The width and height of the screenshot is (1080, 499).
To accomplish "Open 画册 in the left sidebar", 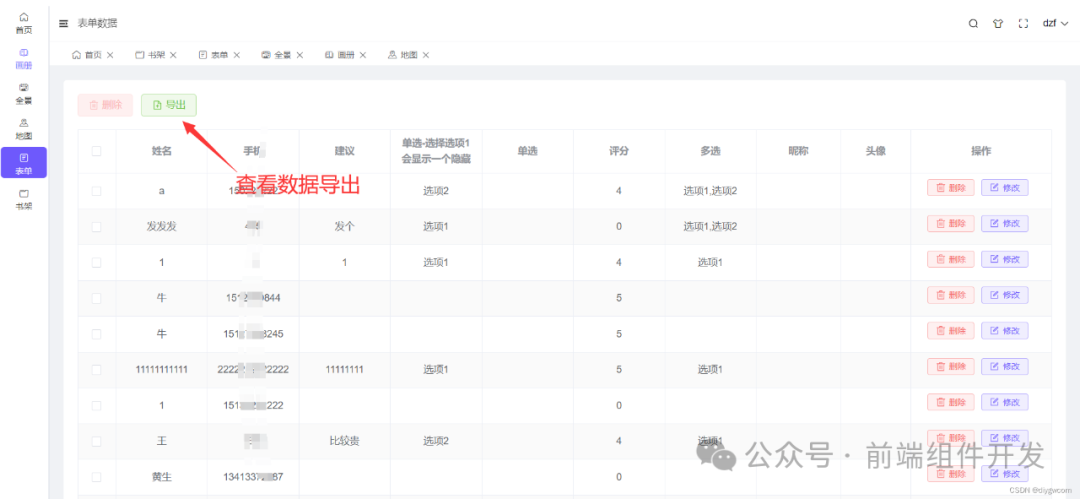I will (x=24, y=59).
